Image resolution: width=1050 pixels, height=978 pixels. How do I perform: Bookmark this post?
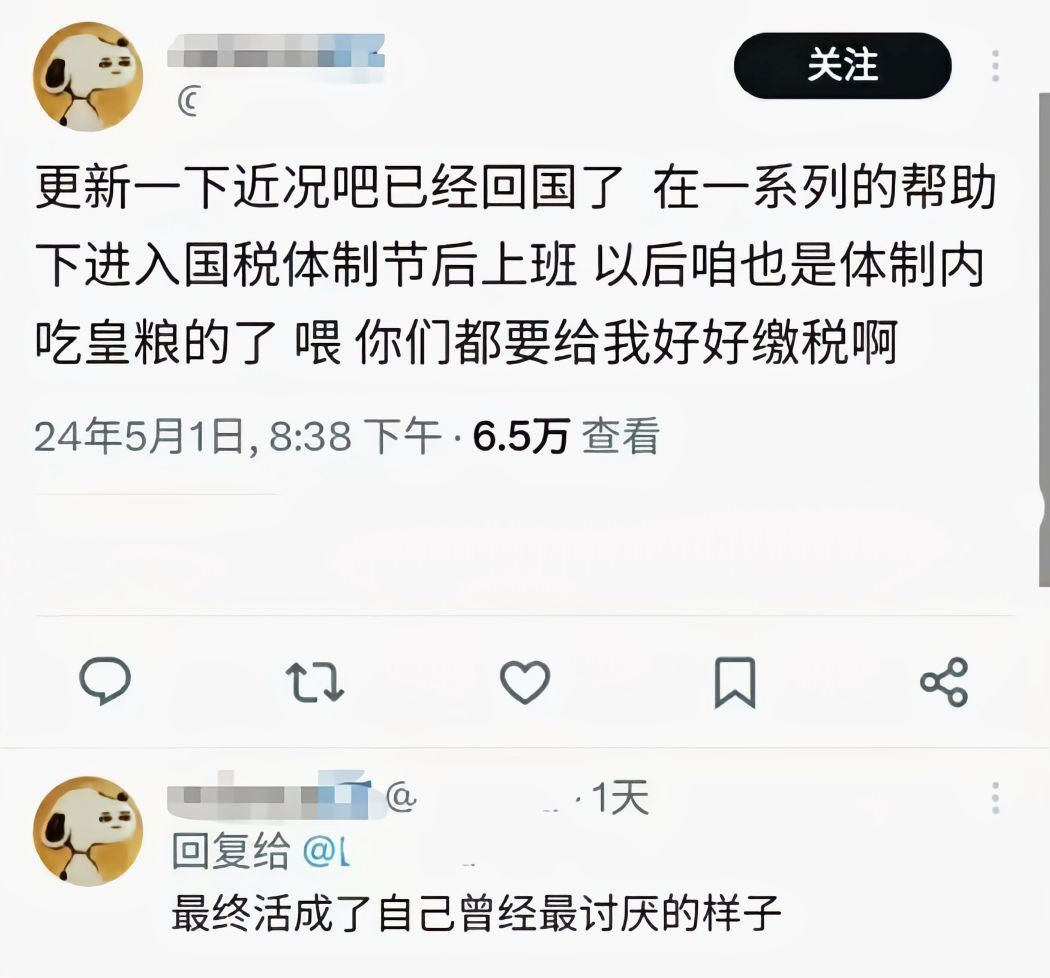[735, 682]
